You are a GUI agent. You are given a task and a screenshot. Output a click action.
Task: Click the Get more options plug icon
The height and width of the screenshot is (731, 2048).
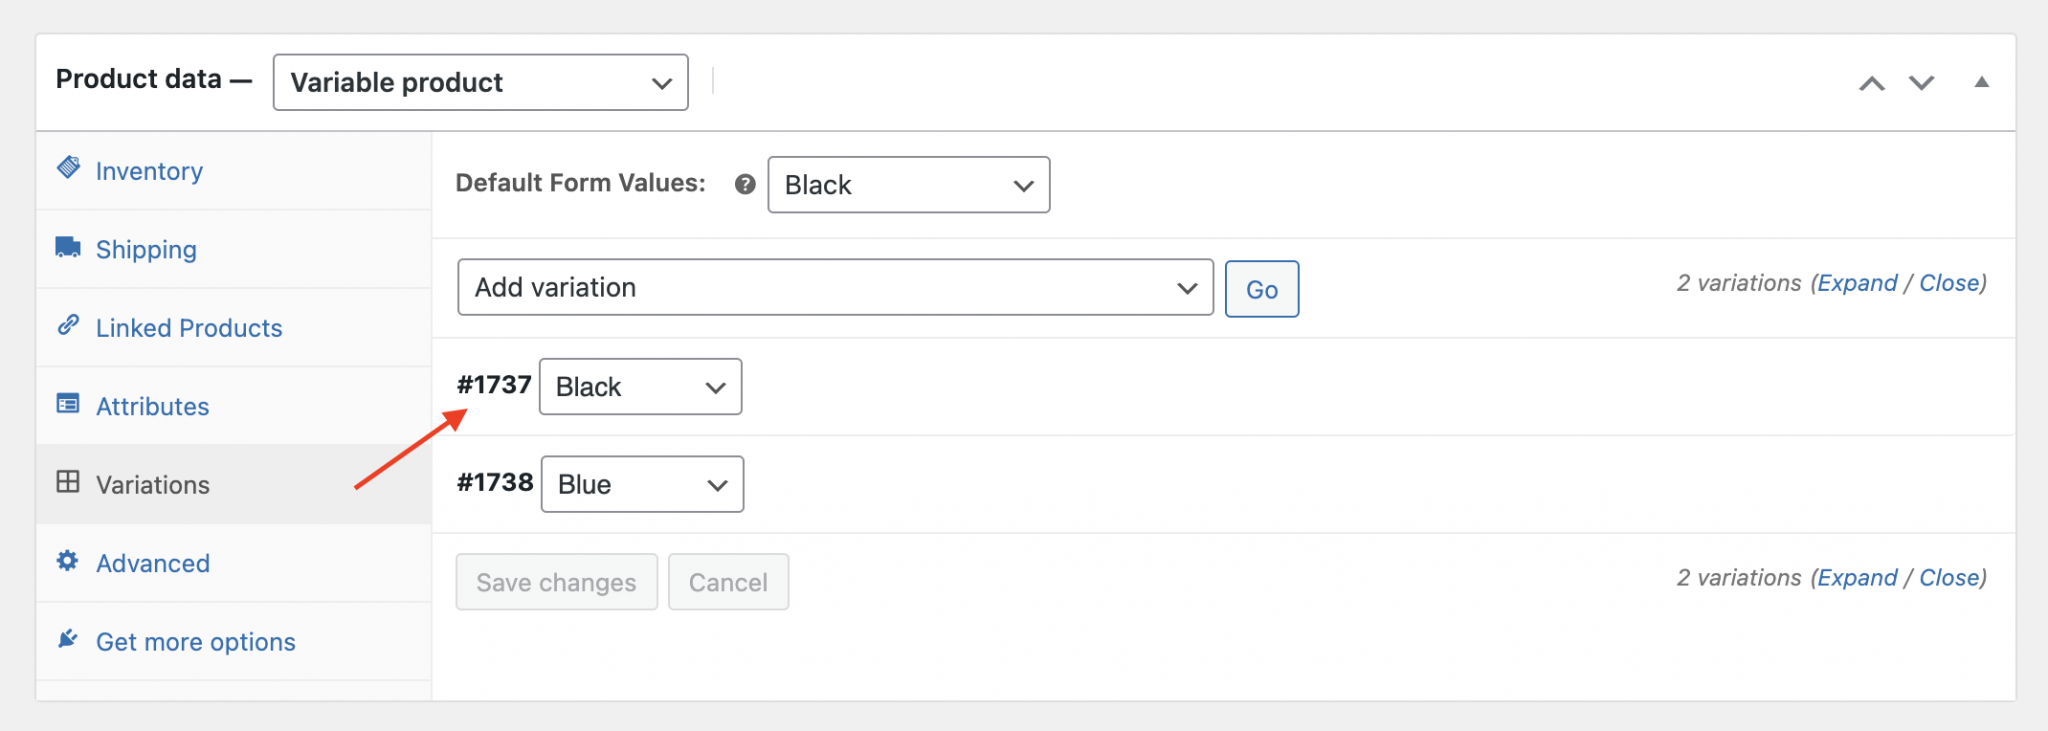pyautogui.click(x=67, y=640)
